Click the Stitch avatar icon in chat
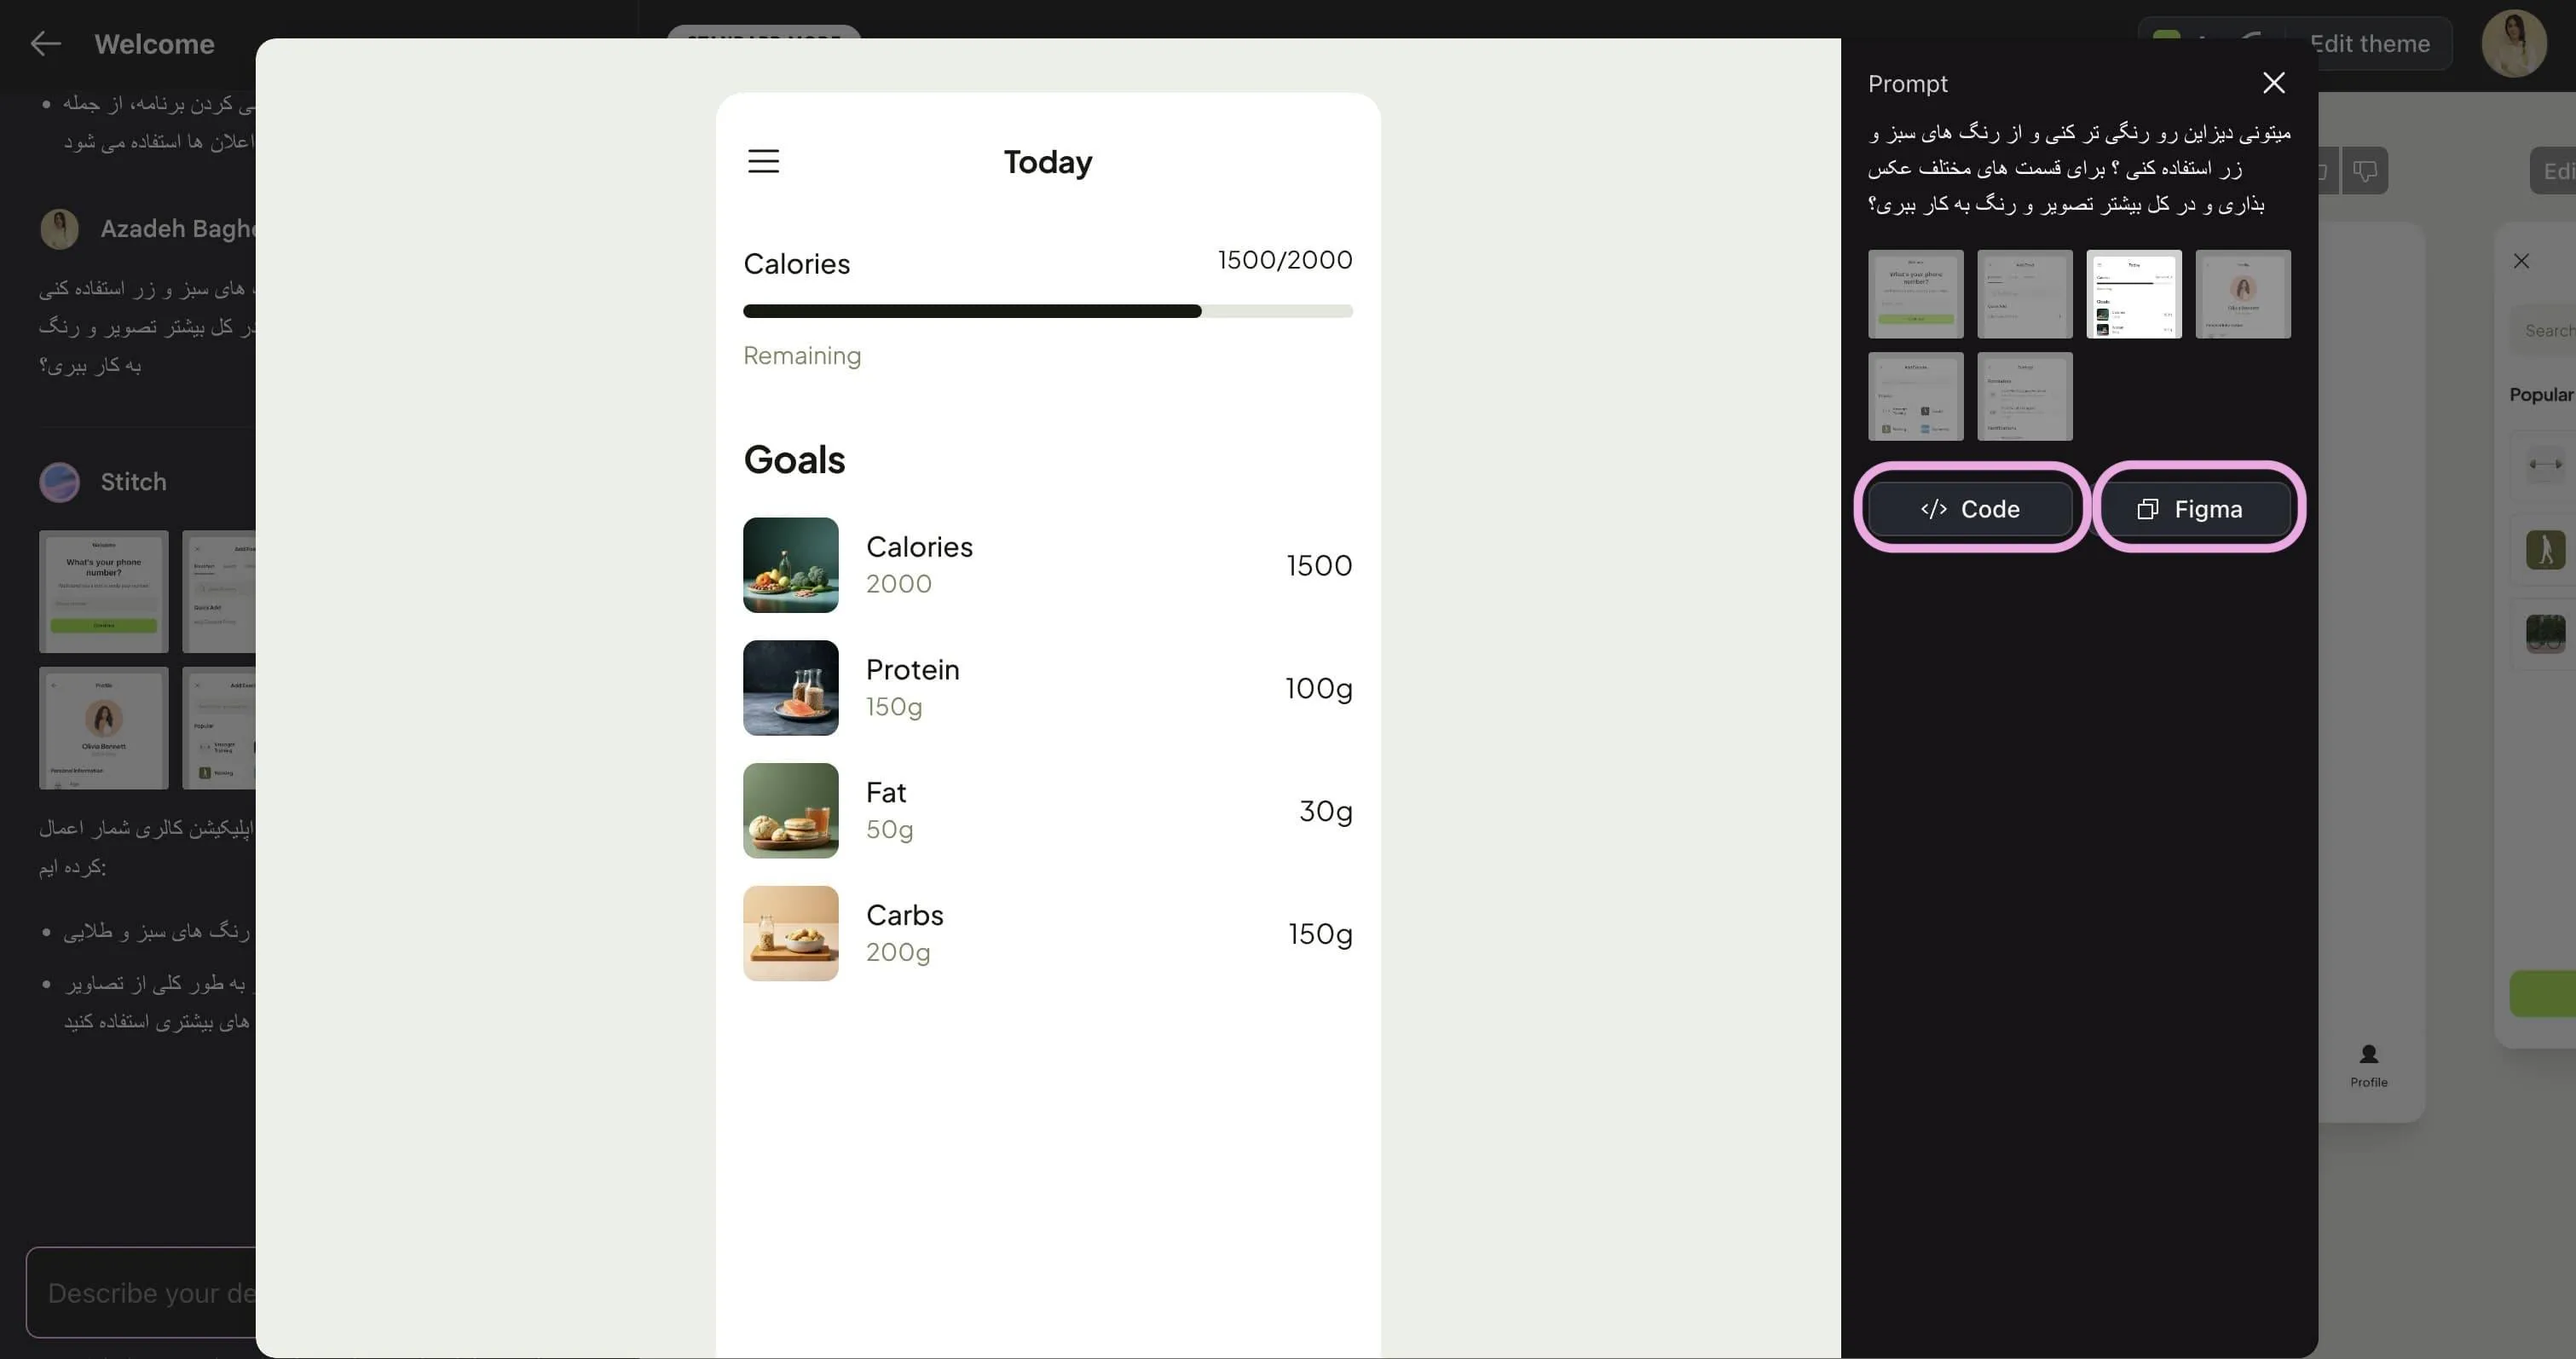 pyautogui.click(x=59, y=482)
